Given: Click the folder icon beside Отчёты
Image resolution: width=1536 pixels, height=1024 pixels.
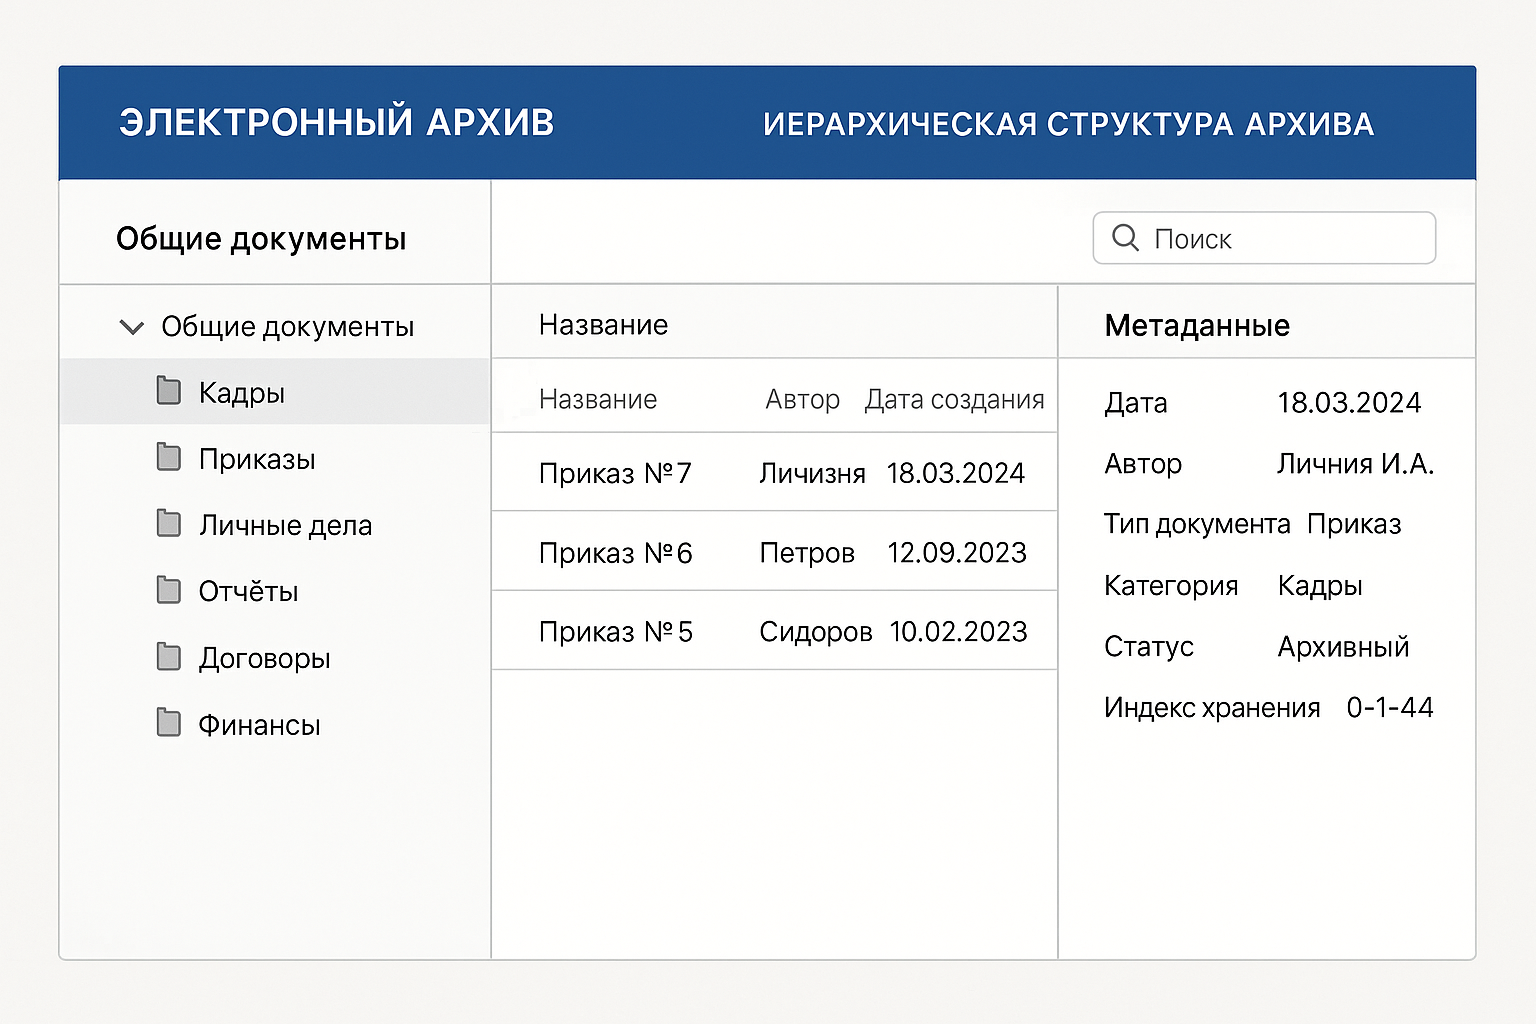Looking at the screenshot, I should click(169, 590).
